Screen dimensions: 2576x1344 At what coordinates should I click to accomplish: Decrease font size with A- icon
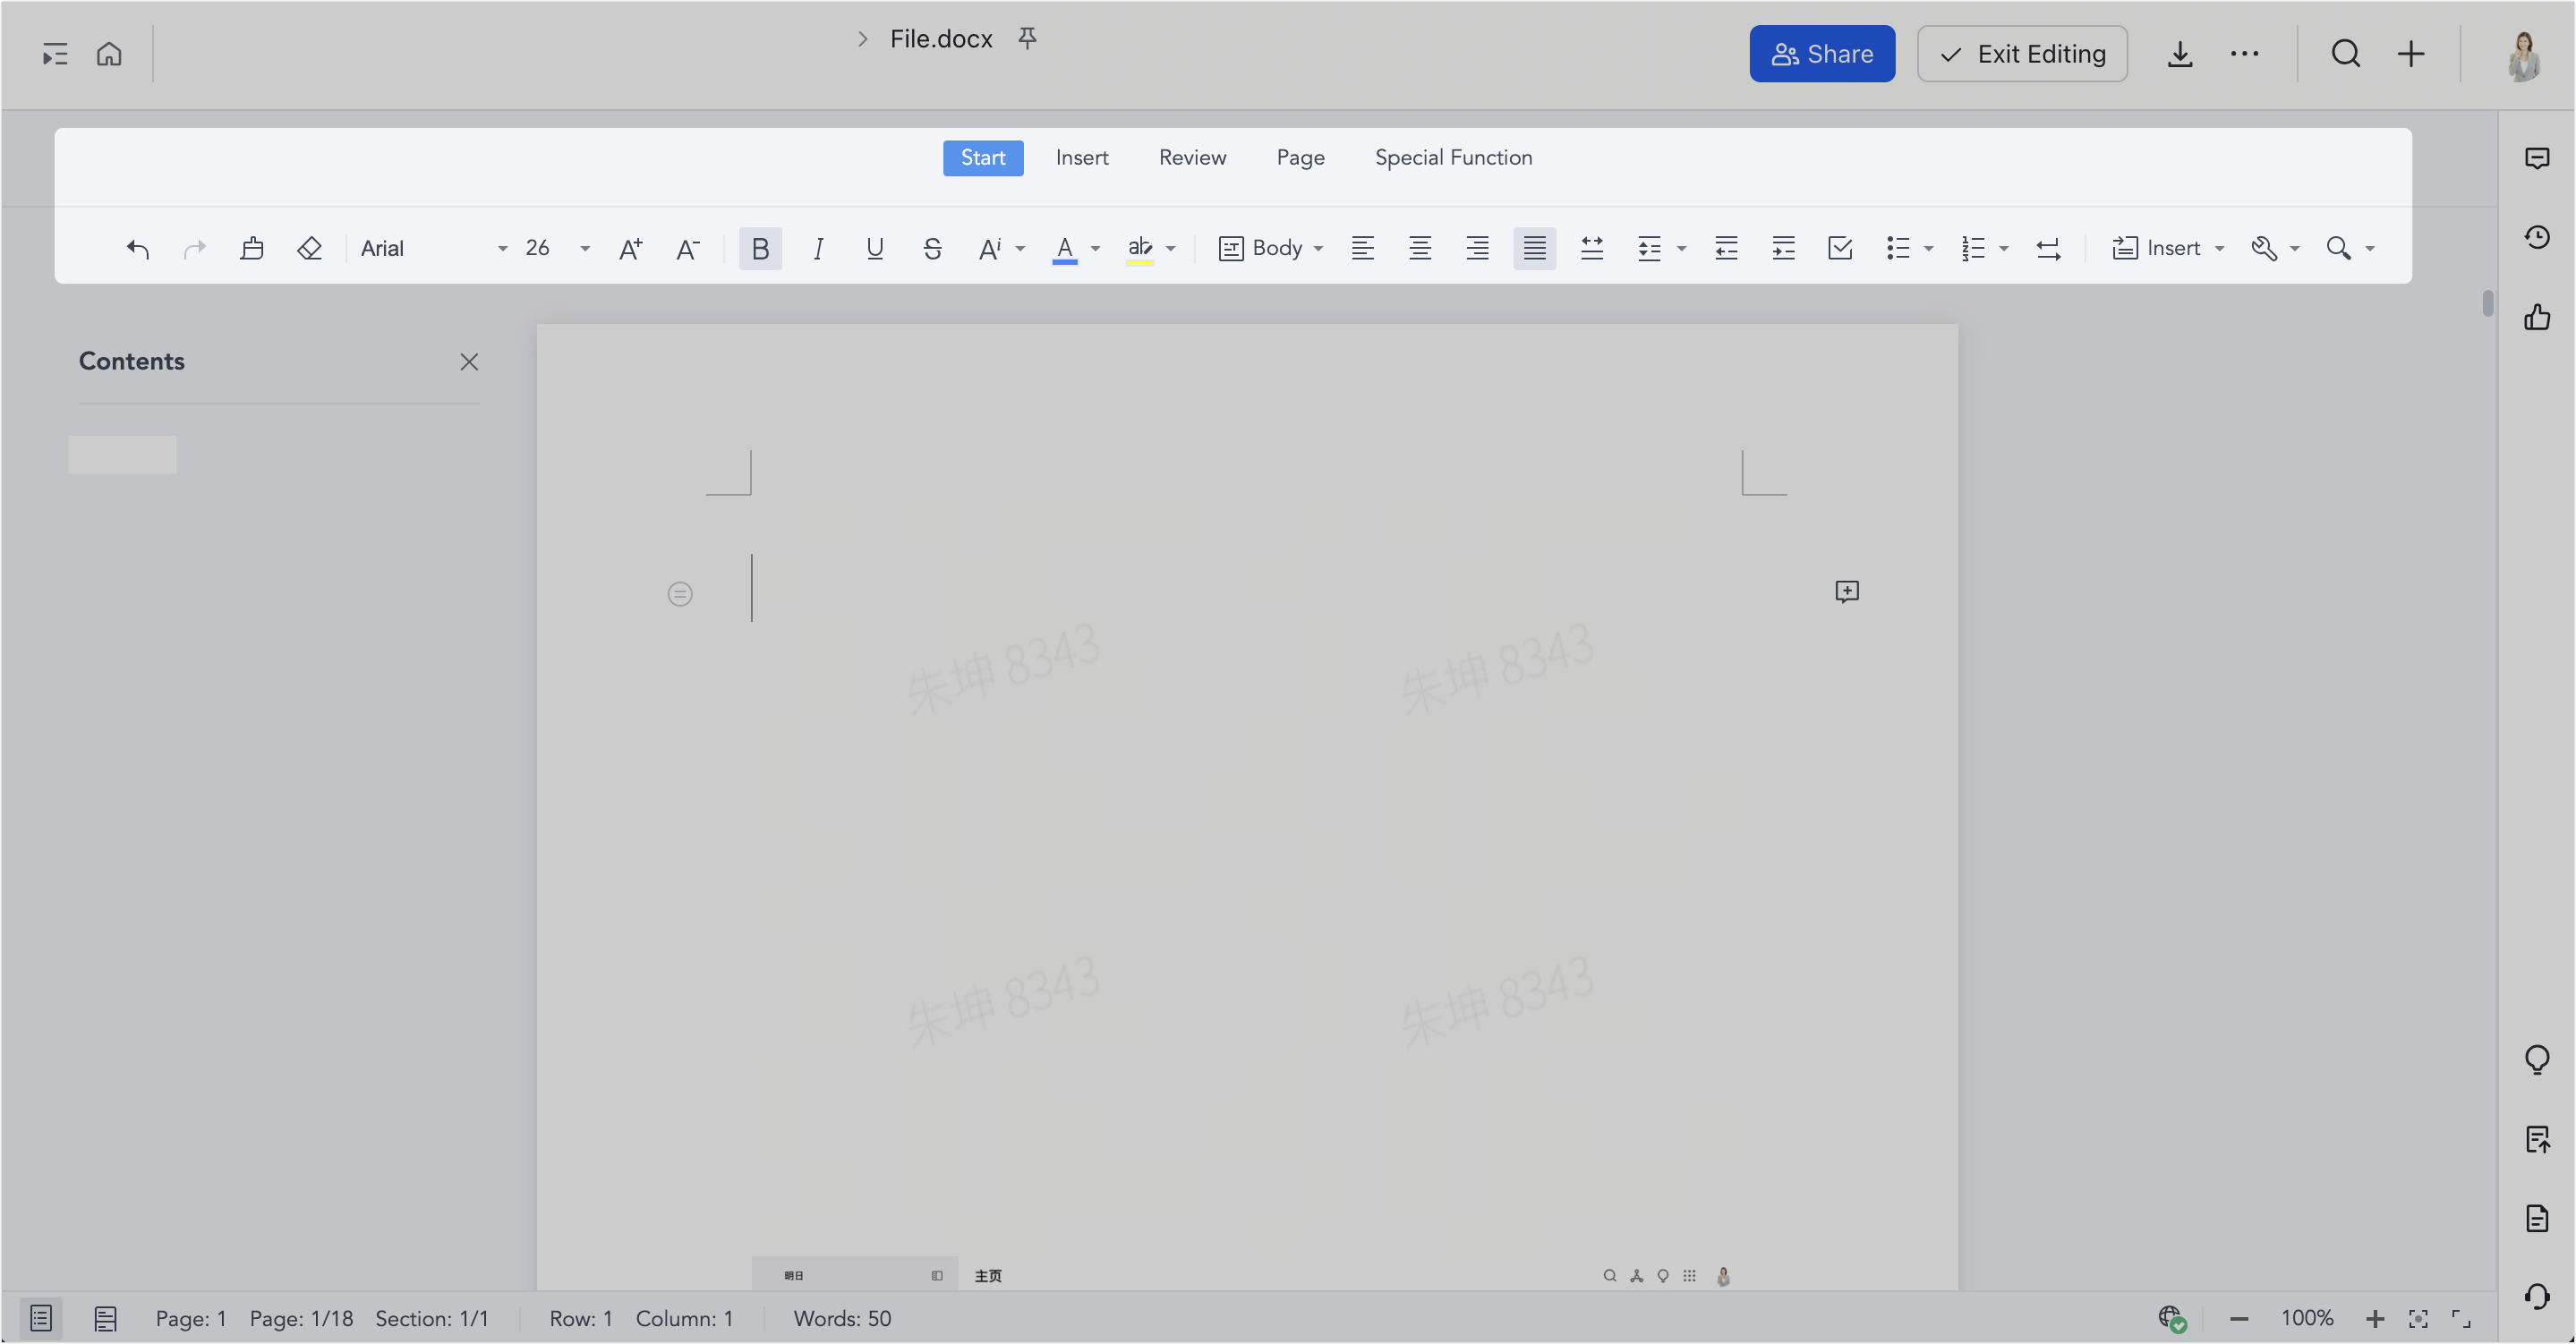688,248
